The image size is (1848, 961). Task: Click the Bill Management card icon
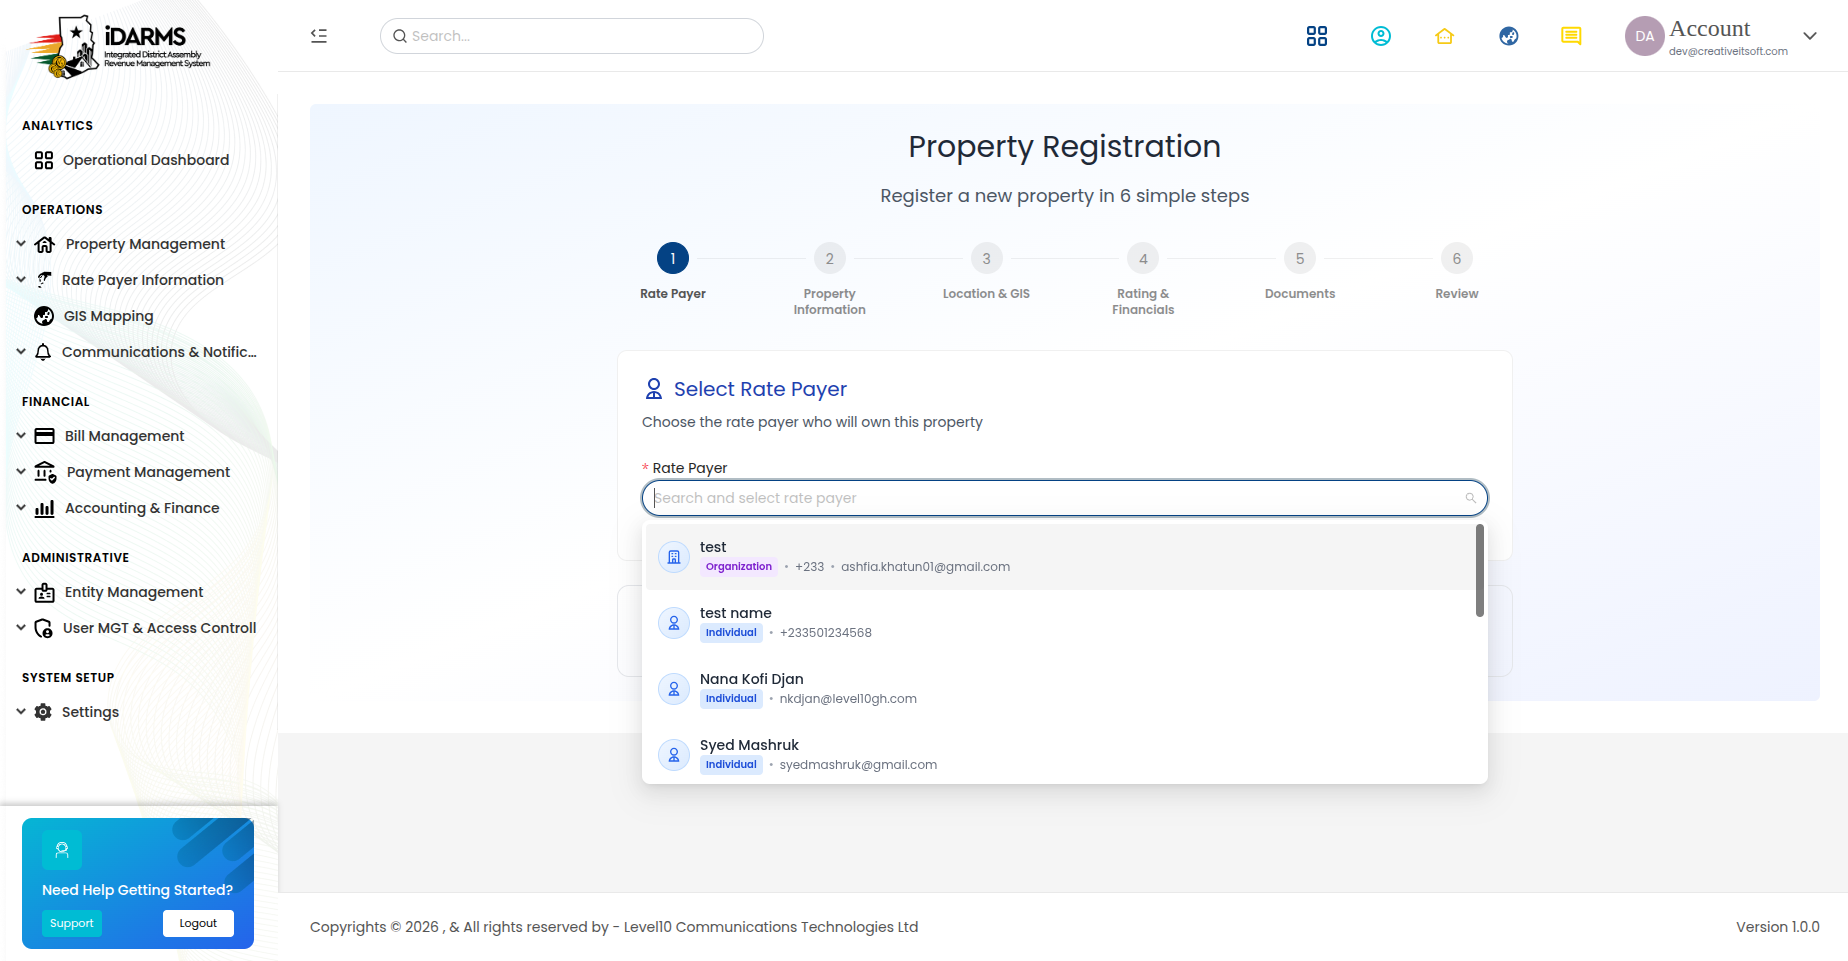(45, 436)
